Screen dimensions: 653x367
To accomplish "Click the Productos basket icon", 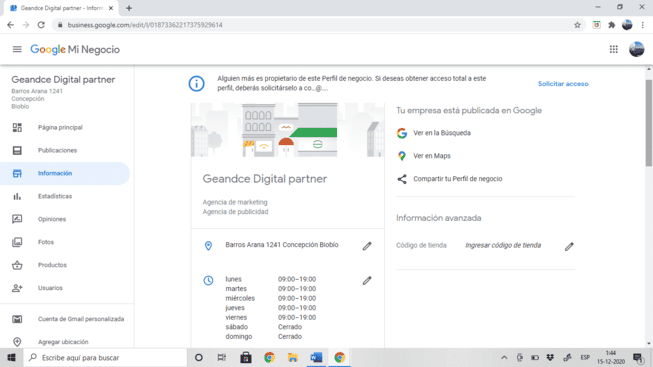I will pos(17,265).
